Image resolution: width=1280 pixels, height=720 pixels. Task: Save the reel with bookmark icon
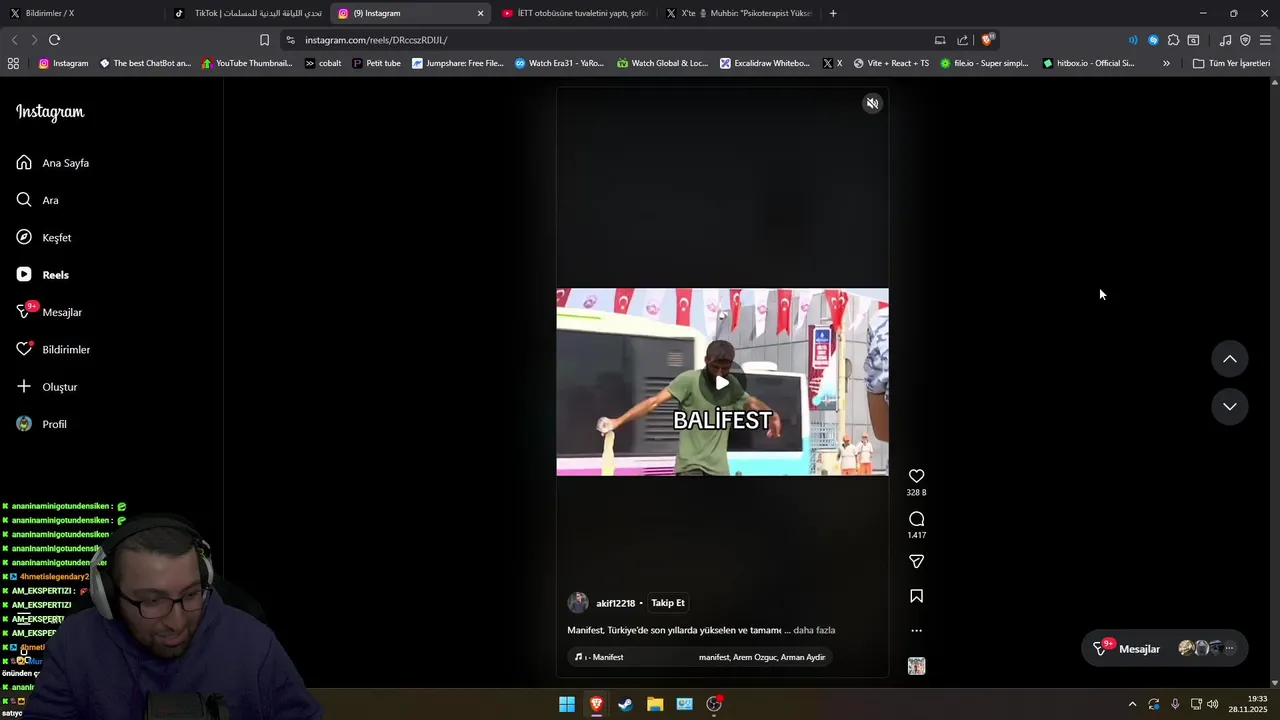click(x=916, y=596)
